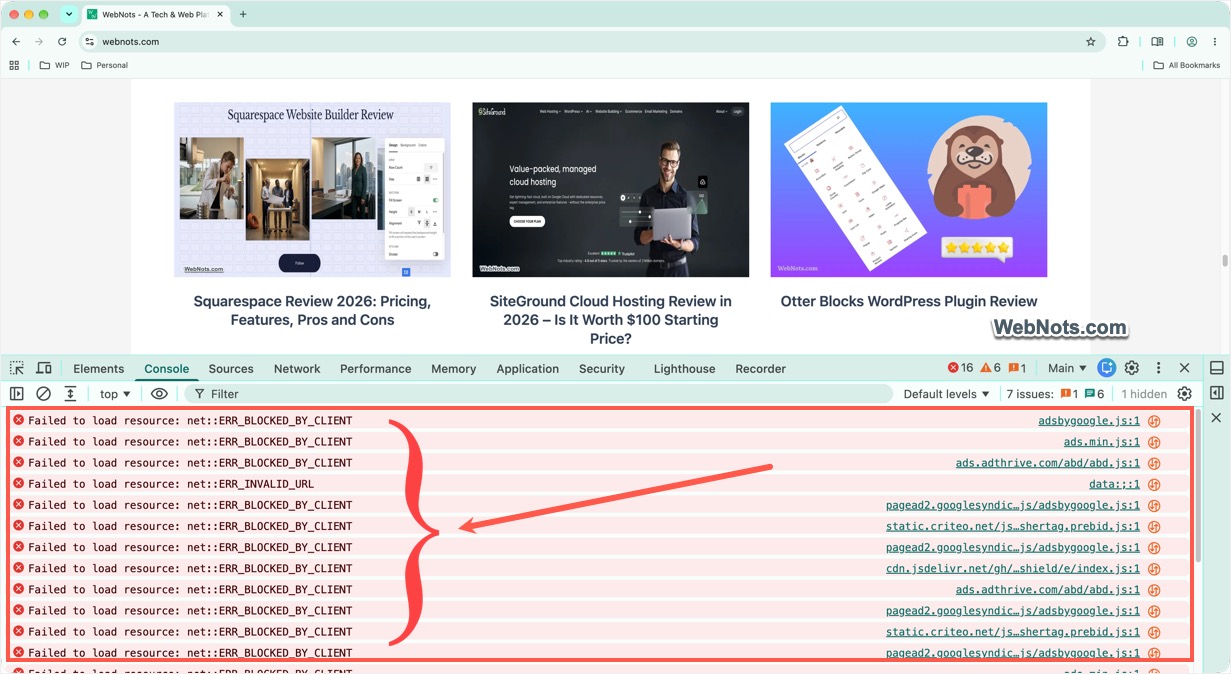This screenshot has height=674, width=1231.
Task: Open the apps grid icon in bookmarks bar
Action: point(14,65)
